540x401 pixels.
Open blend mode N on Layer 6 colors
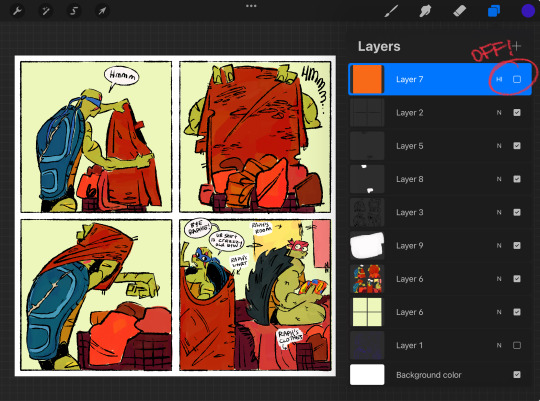tap(499, 278)
